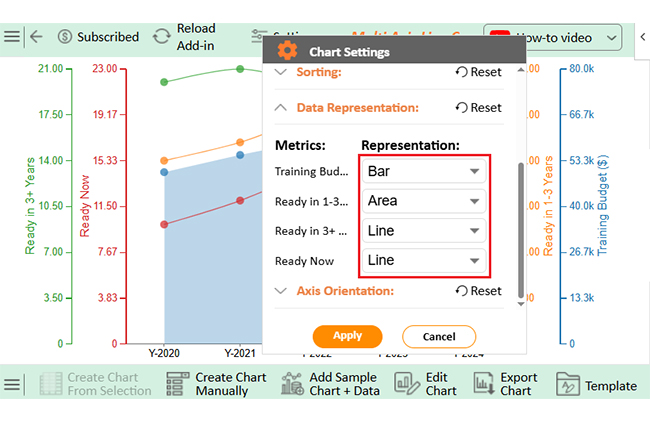
Task: Open the Training Budget representation dropdown
Action: coord(424,171)
